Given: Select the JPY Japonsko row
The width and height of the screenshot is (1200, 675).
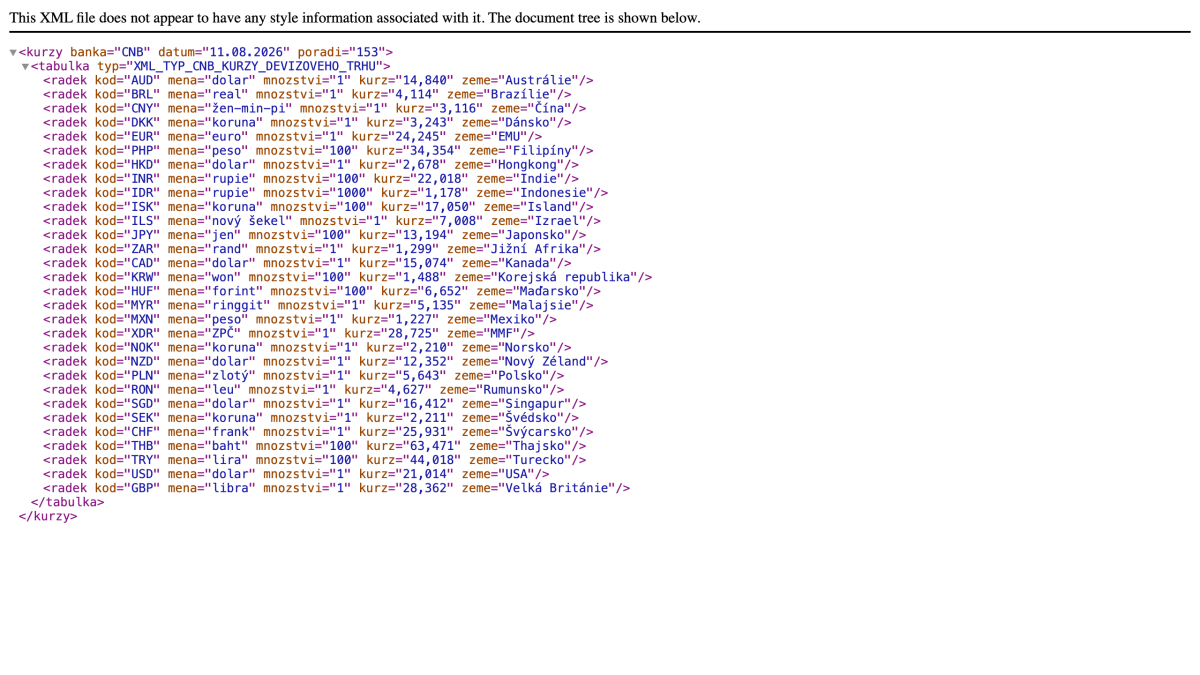Looking at the screenshot, I should (314, 234).
